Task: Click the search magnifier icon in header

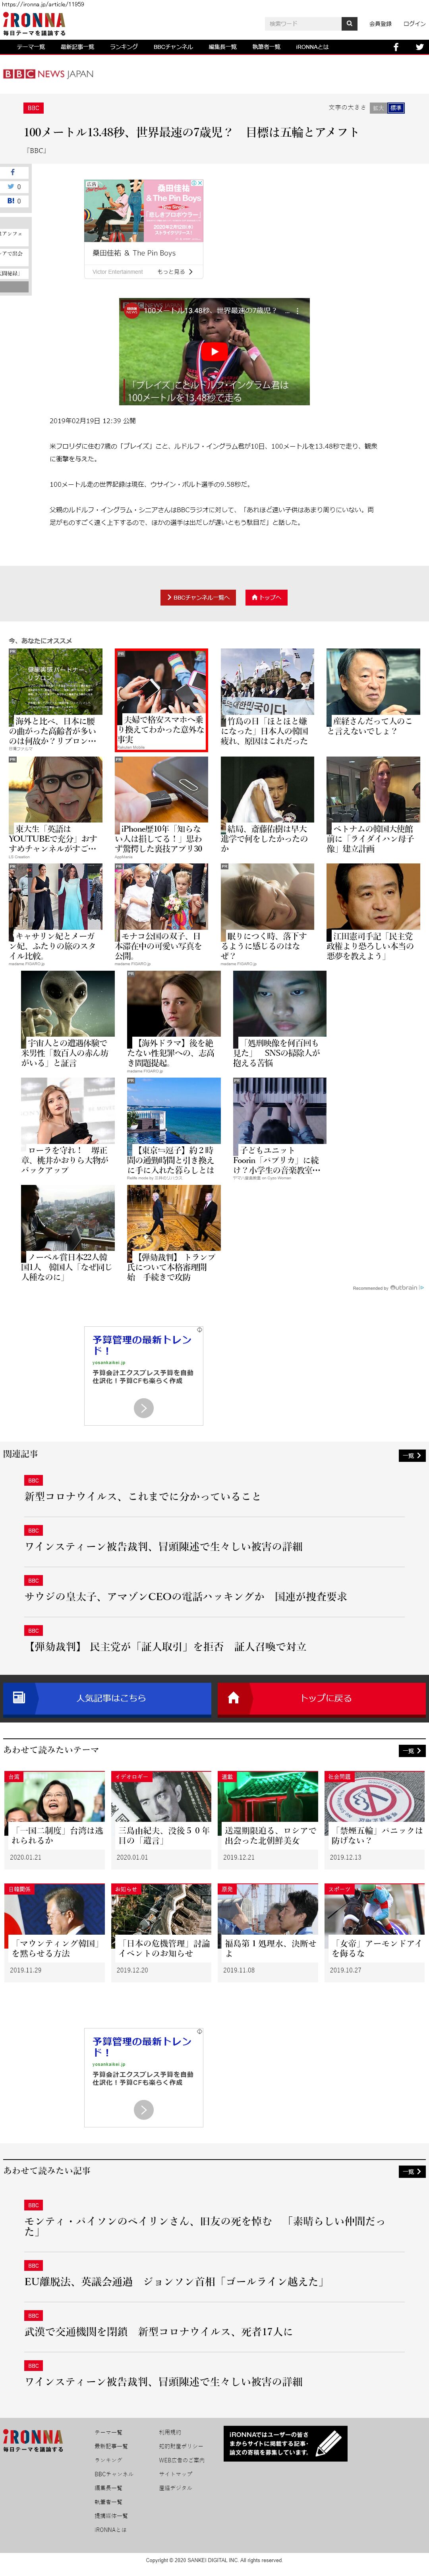Action: (349, 23)
